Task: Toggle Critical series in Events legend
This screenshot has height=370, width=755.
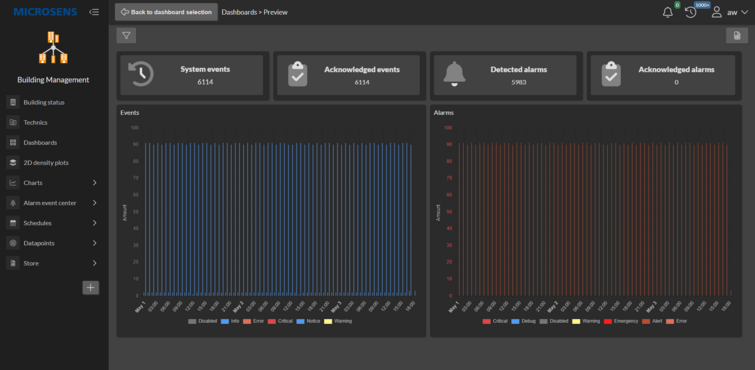Action: pos(280,321)
